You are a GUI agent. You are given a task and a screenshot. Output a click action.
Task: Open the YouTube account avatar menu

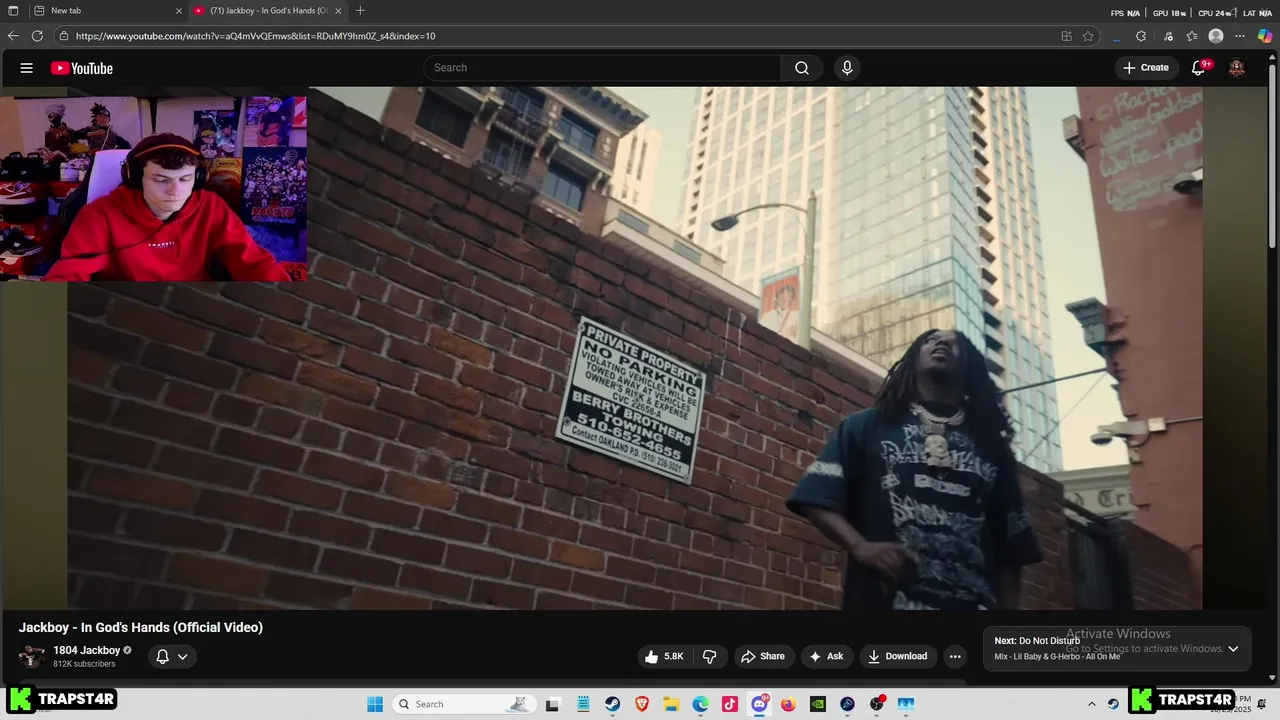(x=1237, y=68)
